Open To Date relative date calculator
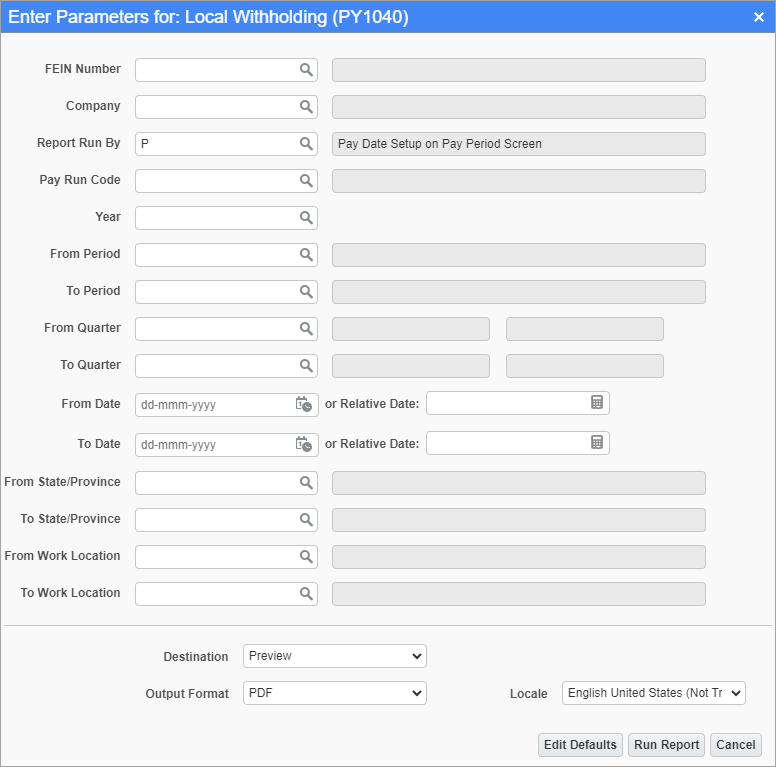This screenshot has width=776, height=767. click(597, 442)
